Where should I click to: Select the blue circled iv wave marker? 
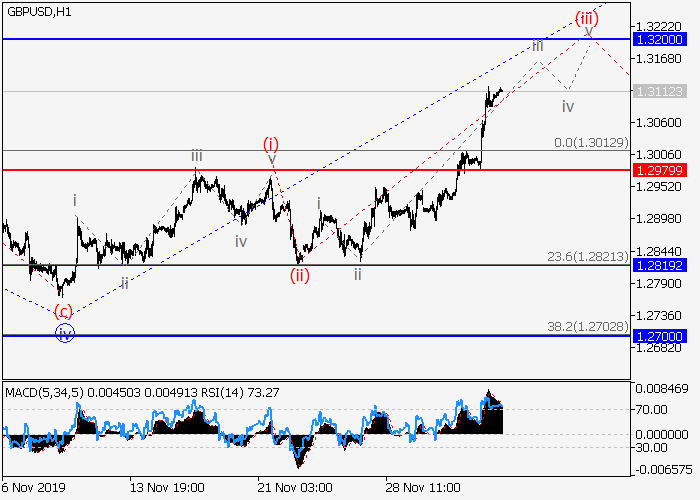pos(64,332)
